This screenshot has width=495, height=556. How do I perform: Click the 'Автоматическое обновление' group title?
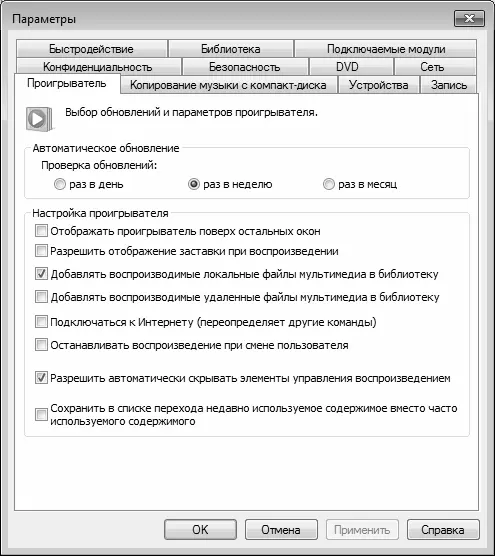(106, 148)
